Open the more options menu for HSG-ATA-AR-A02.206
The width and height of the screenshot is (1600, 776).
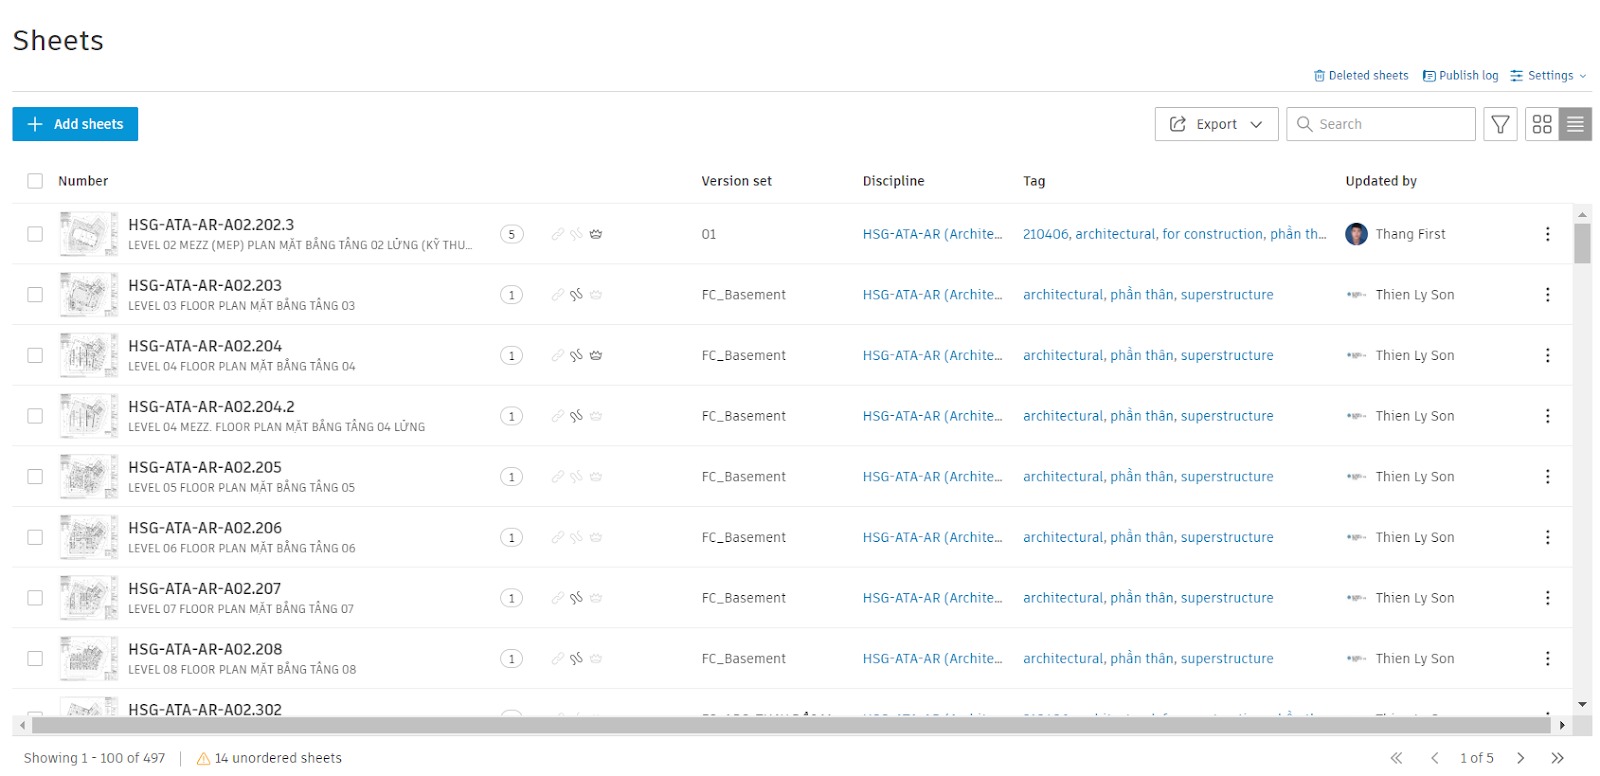point(1547,537)
